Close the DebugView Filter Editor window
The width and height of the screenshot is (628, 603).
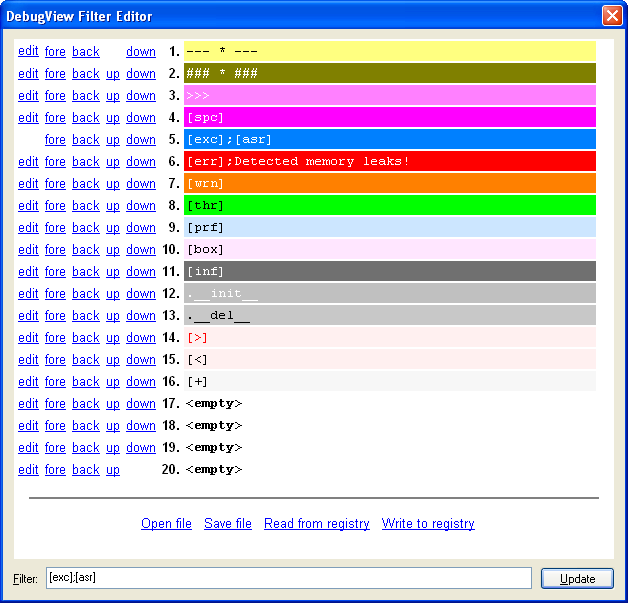coord(612,16)
